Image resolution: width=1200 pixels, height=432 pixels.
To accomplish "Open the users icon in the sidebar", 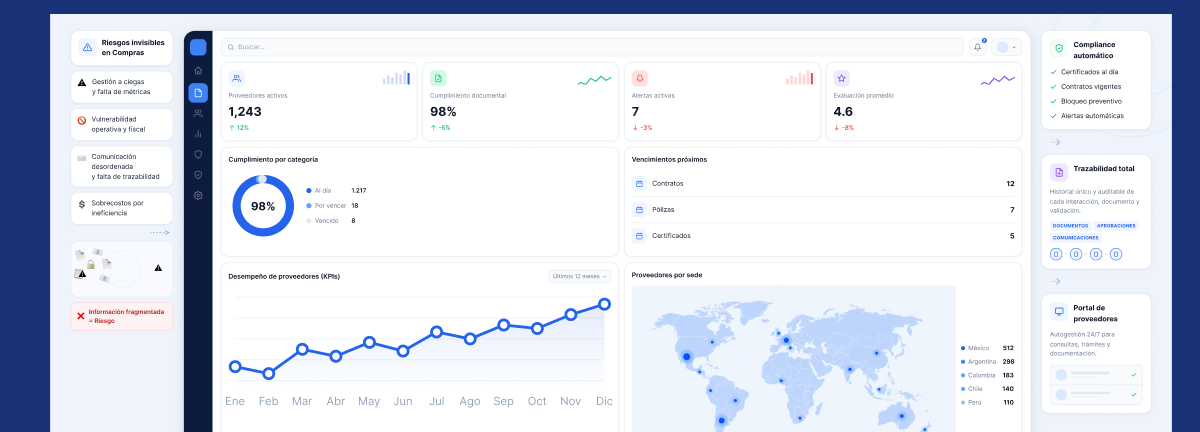I will click(198, 113).
